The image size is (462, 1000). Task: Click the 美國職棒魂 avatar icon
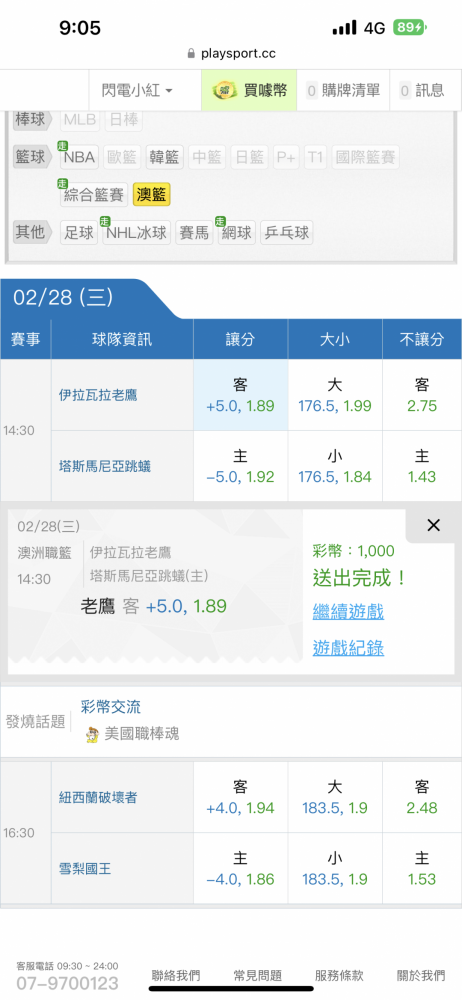92,734
